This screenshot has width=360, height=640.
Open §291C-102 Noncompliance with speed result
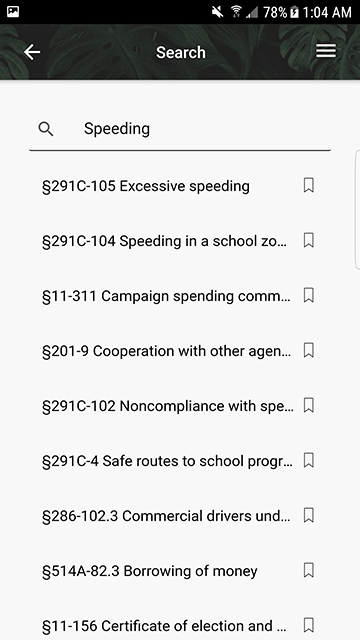pos(168,406)
